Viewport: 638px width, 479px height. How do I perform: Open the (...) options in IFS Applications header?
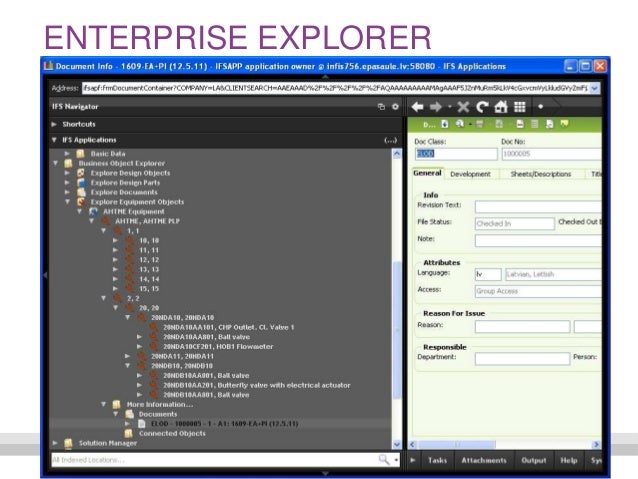pos(390,140)
